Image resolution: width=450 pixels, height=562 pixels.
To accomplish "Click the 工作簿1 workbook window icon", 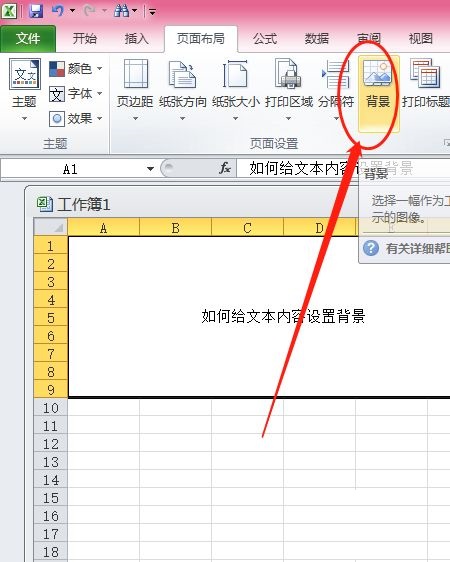I will [x=44, y=204].
